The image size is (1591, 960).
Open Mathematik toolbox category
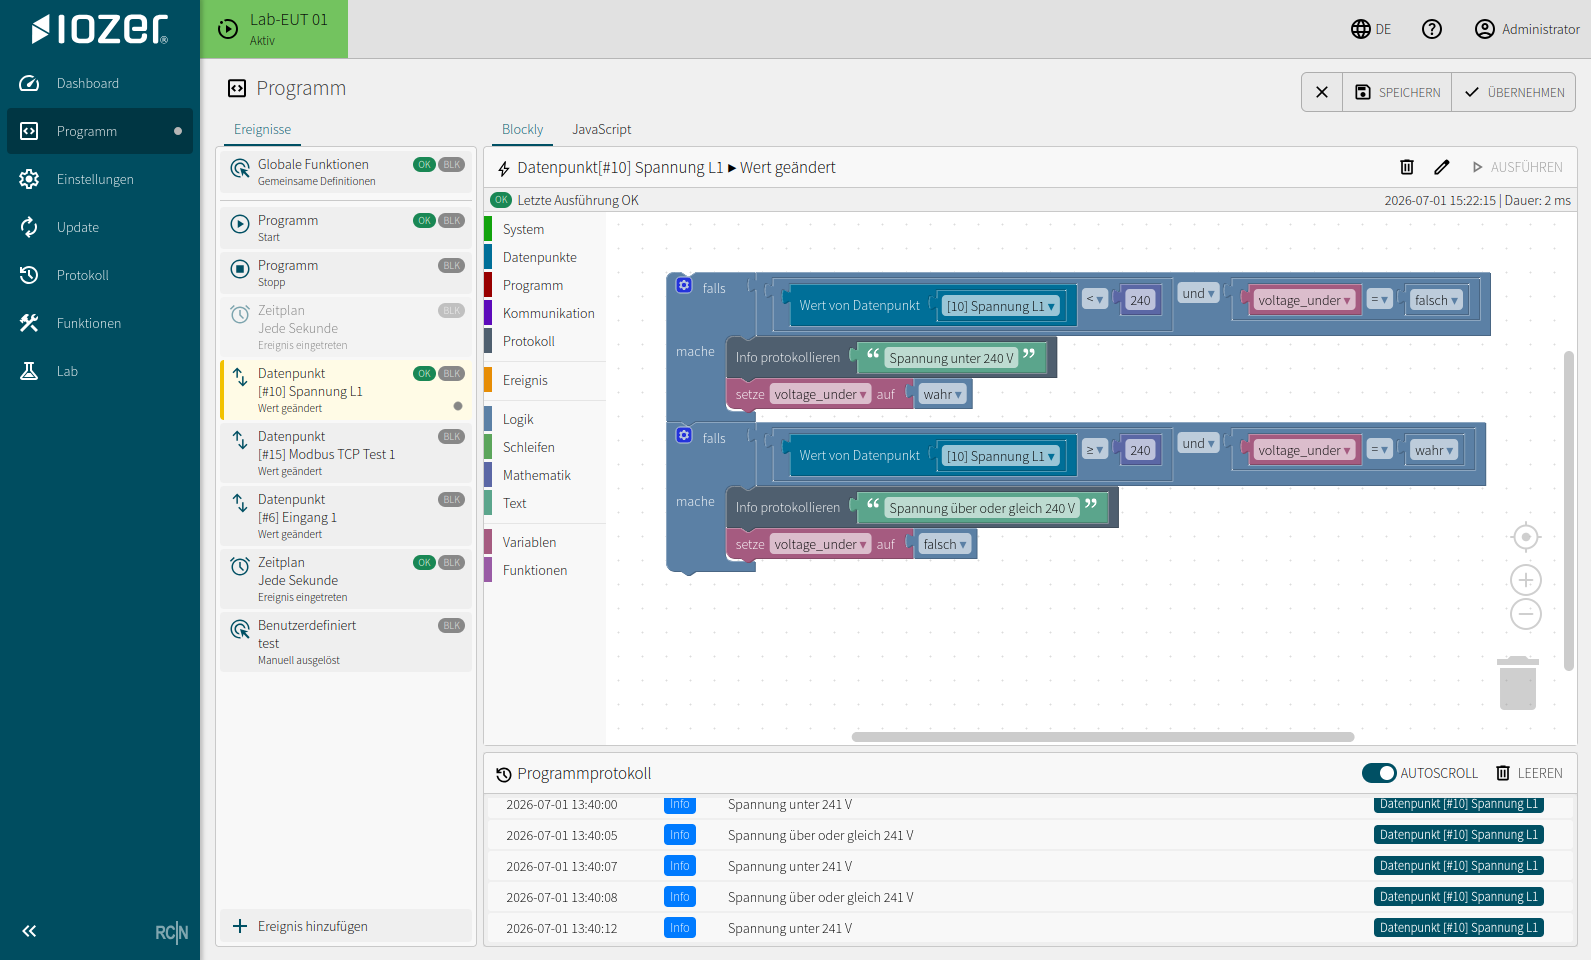(545, 475)
